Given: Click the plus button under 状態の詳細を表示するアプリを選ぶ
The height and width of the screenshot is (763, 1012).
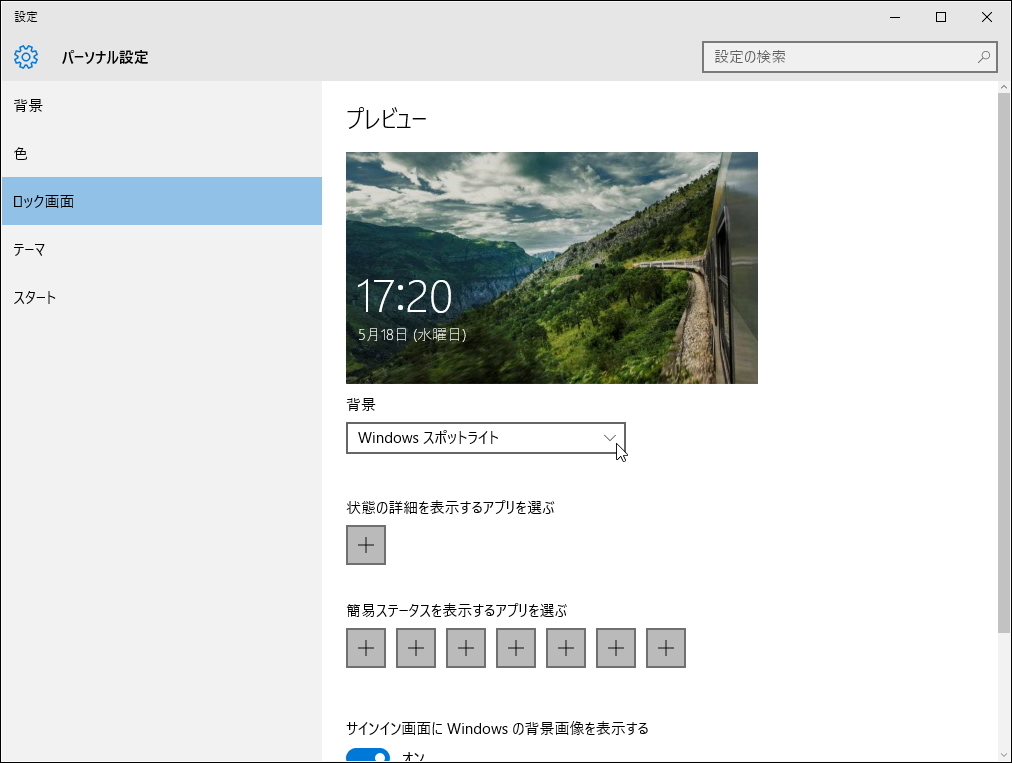Looking at the screenshot, I should pyautogui.click(x=365, y=545).
